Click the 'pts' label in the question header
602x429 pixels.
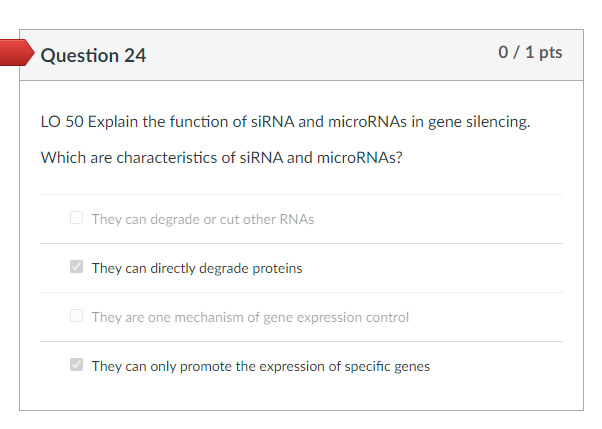click(x=550, y=52)
